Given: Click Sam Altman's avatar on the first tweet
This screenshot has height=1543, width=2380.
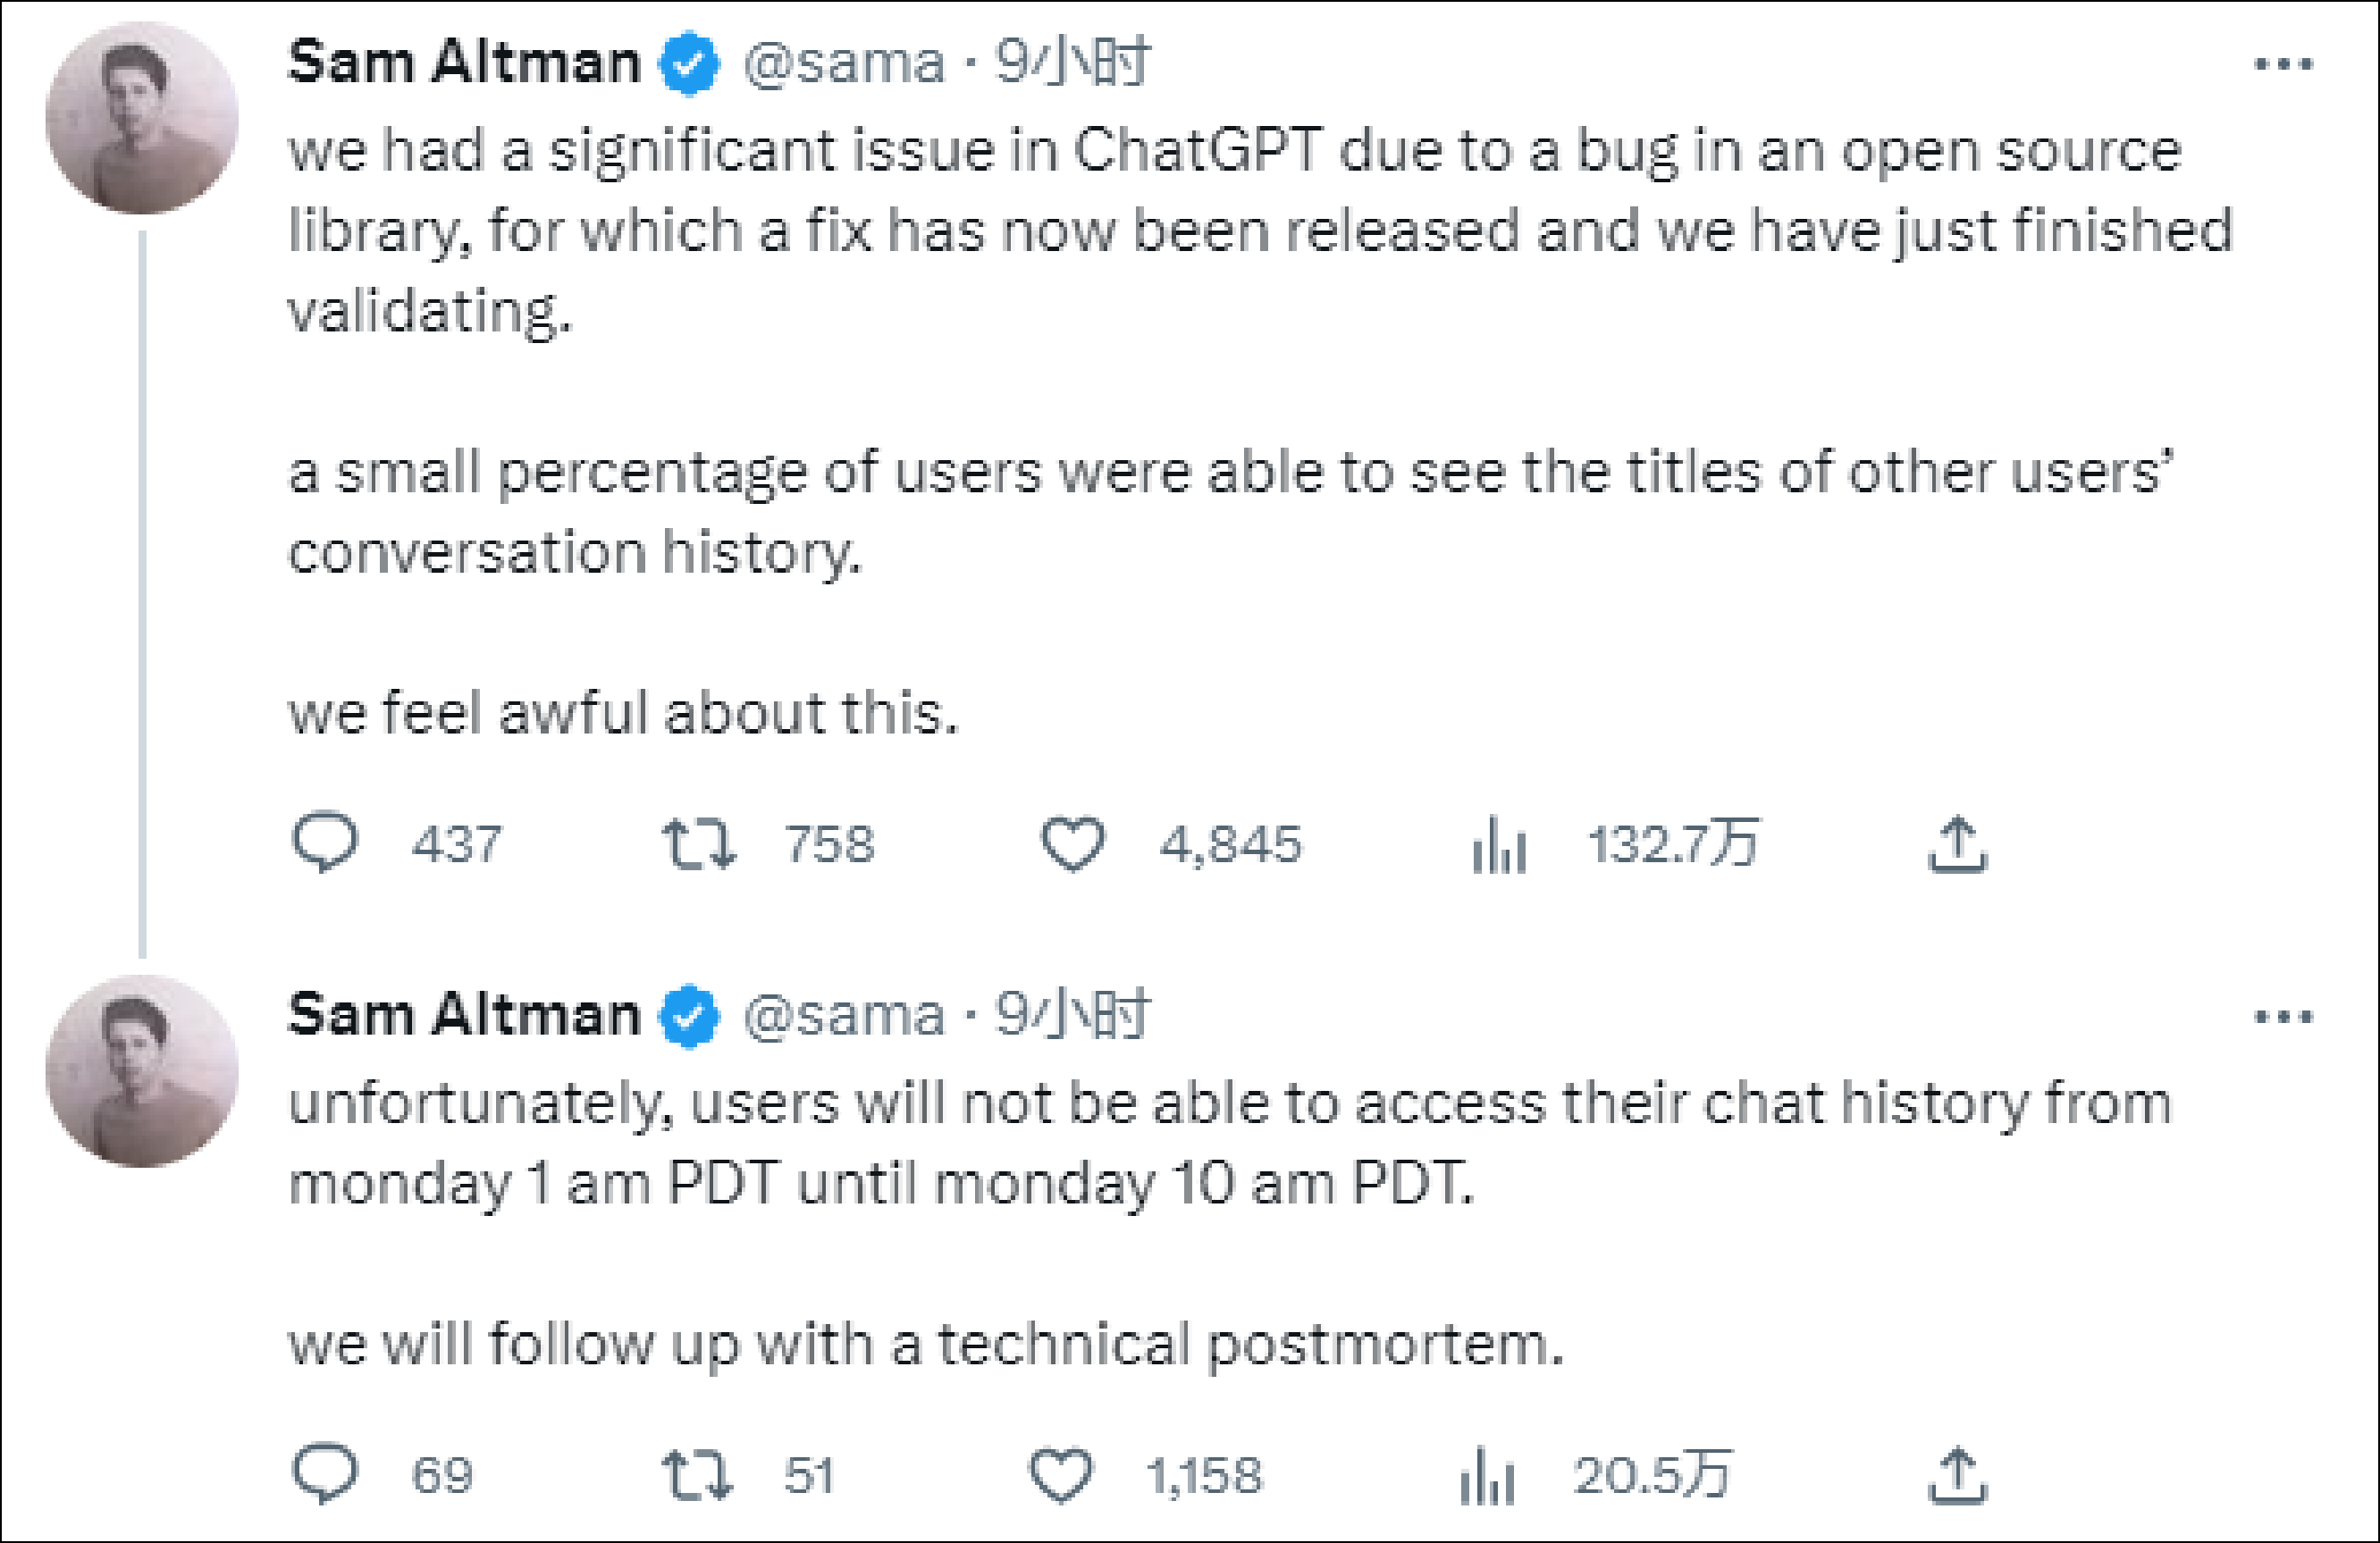Looking at the screenshot, I should coord(142,118).
